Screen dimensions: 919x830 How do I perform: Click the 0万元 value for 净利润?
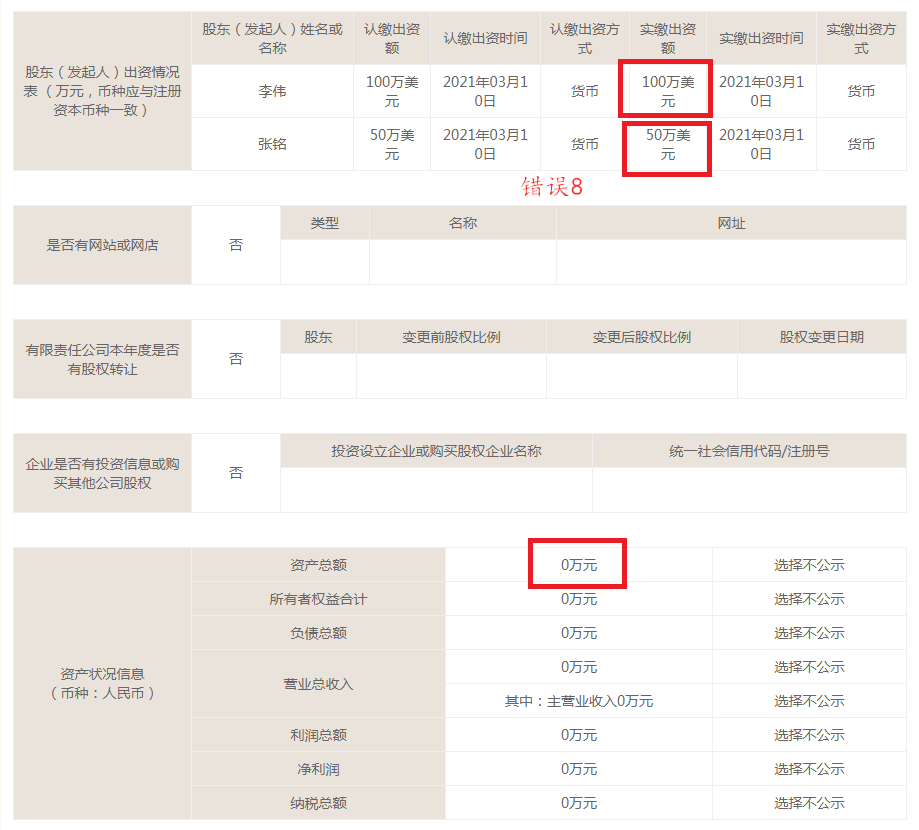coord(578,769)
